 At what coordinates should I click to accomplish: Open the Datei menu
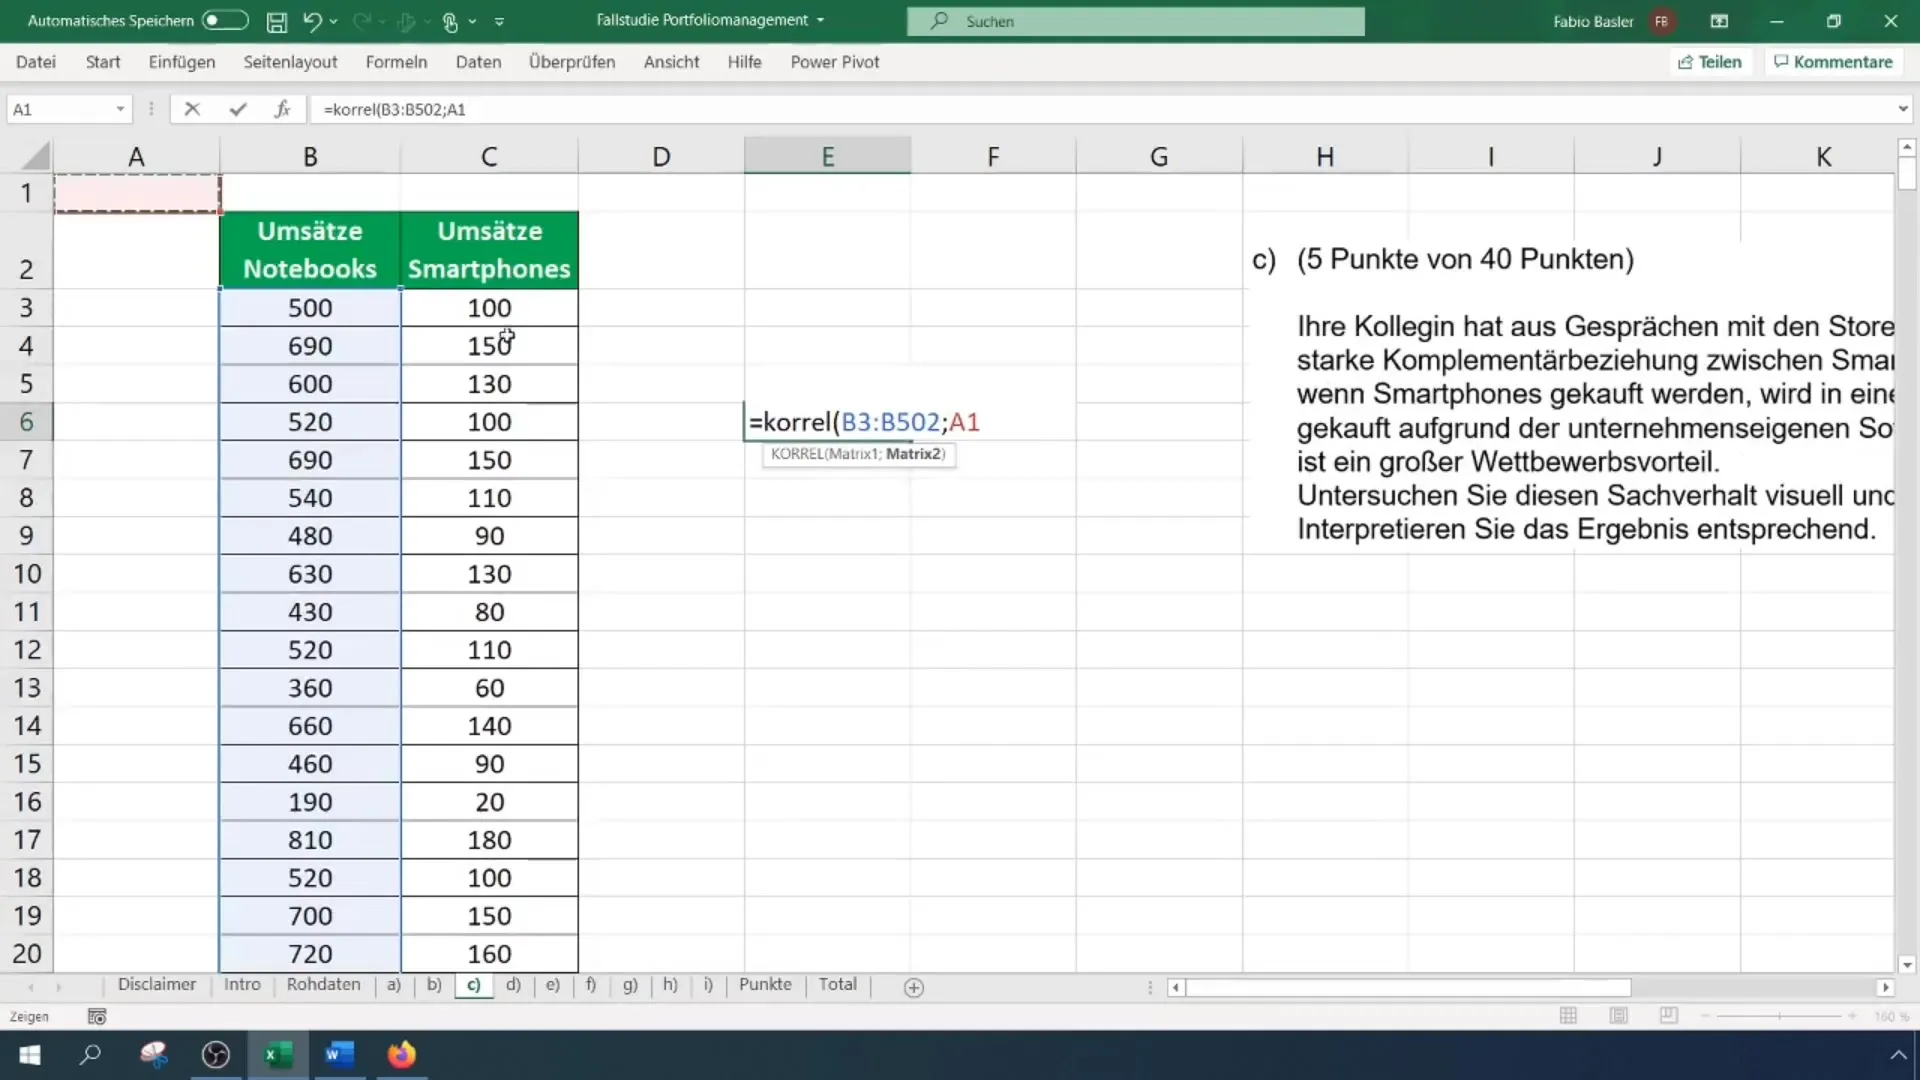pos(36,62)
